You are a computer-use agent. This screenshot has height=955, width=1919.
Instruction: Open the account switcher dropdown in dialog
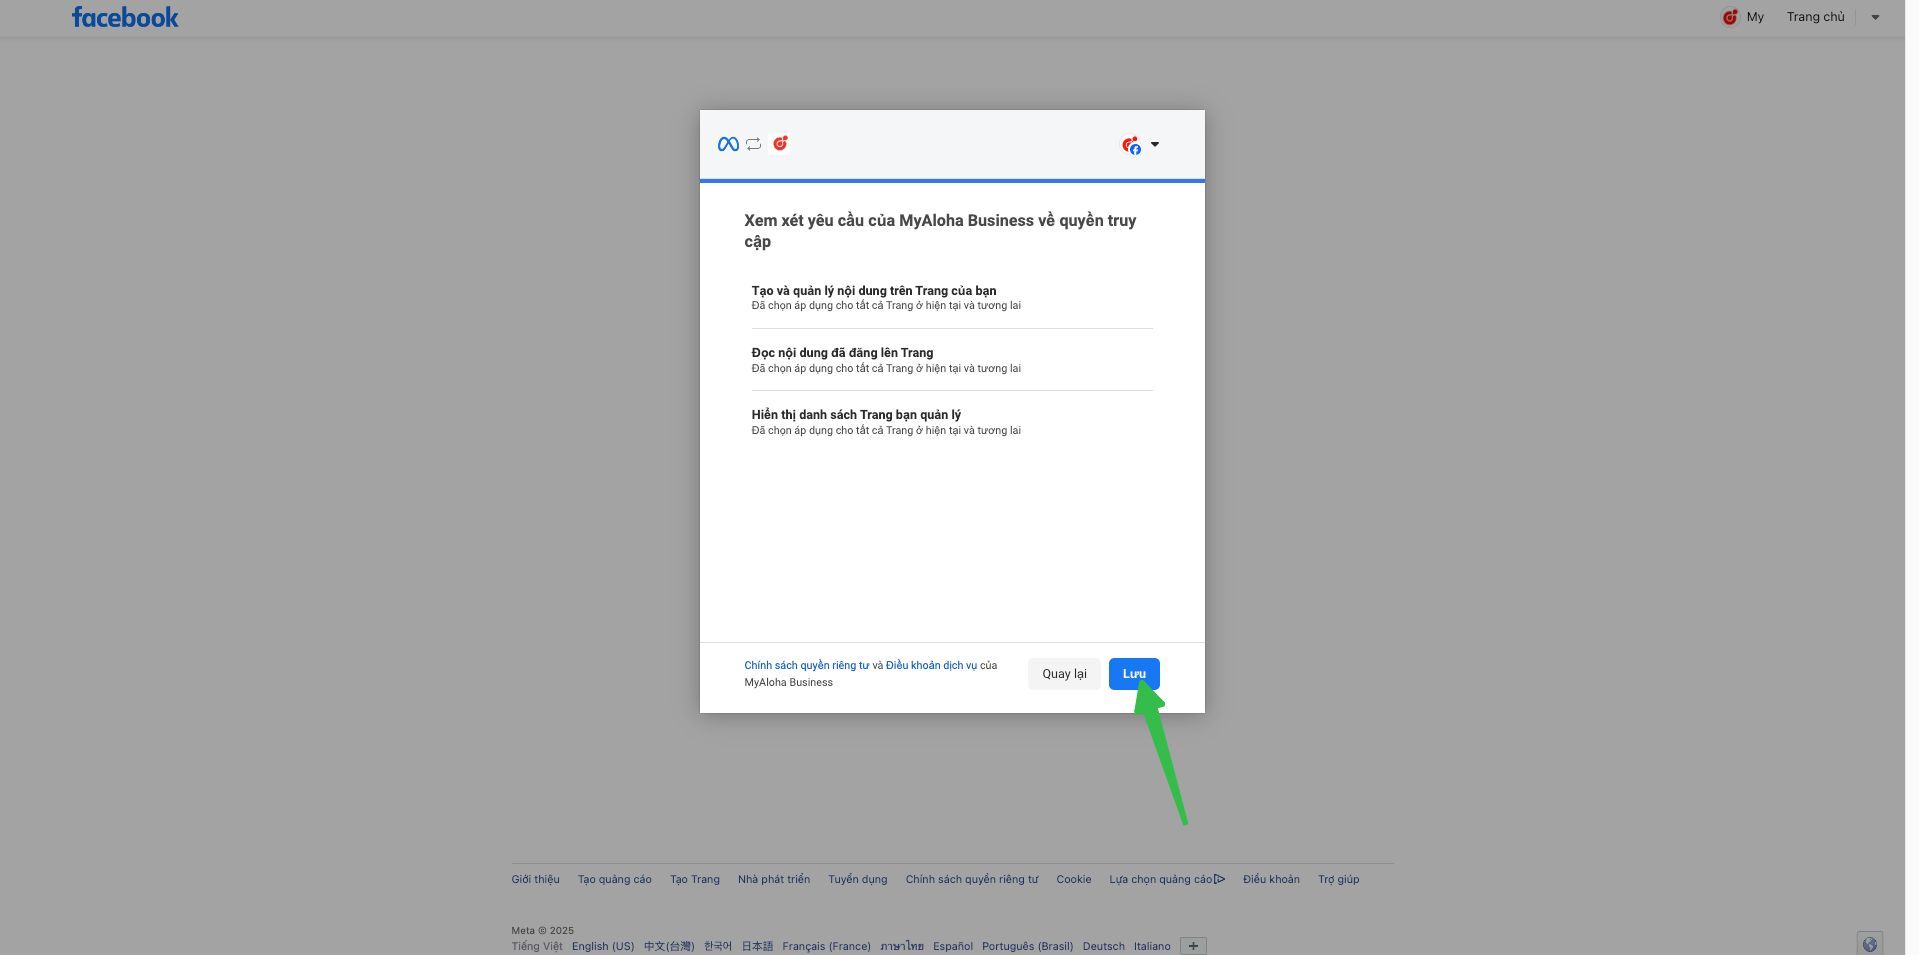(1140, 145)
